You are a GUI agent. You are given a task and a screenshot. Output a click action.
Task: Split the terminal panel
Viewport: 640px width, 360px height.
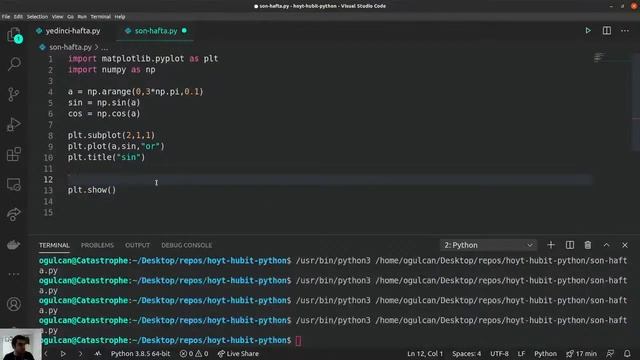570,245
